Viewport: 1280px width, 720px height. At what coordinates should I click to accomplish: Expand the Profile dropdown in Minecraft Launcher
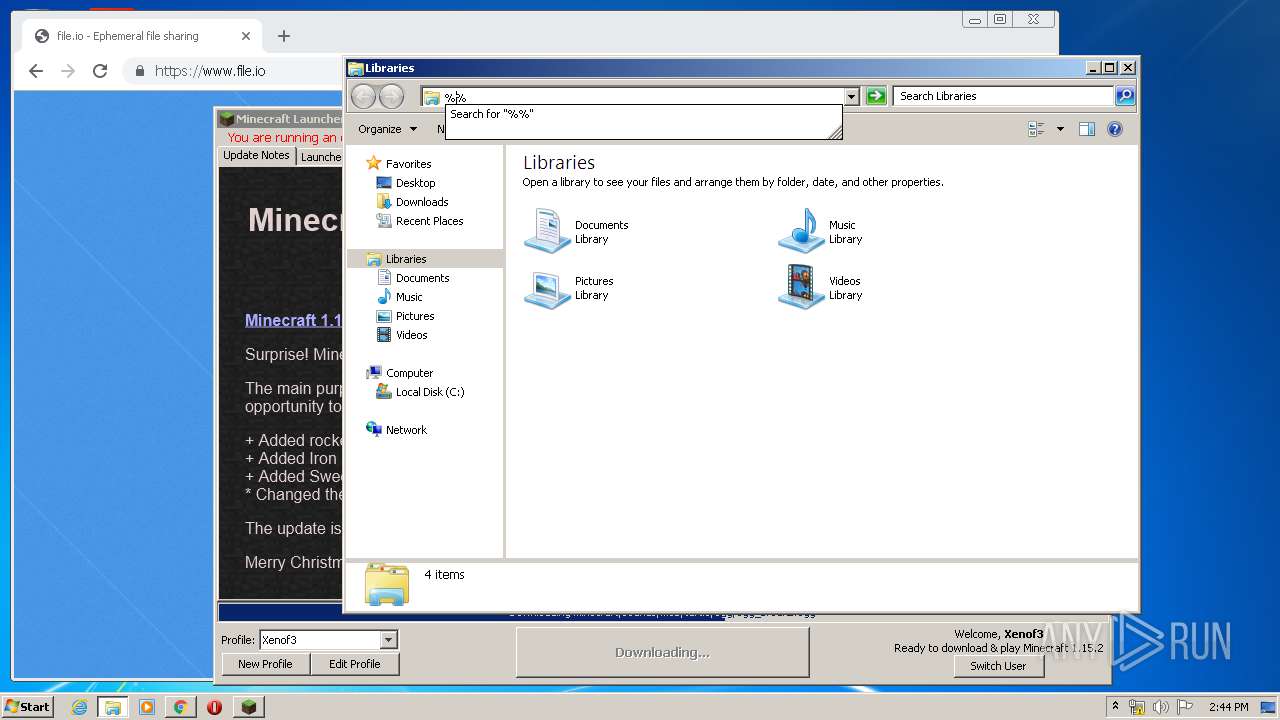point(388,640)
